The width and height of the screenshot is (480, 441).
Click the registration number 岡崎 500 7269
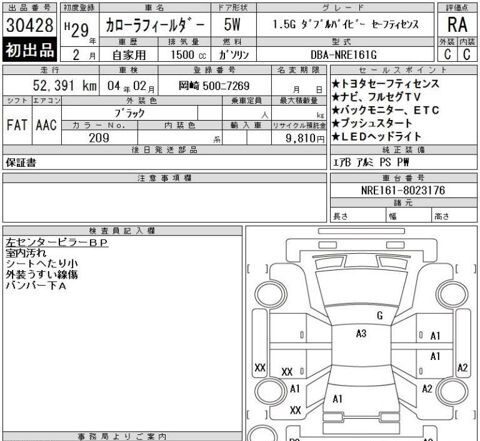(214, 86)
